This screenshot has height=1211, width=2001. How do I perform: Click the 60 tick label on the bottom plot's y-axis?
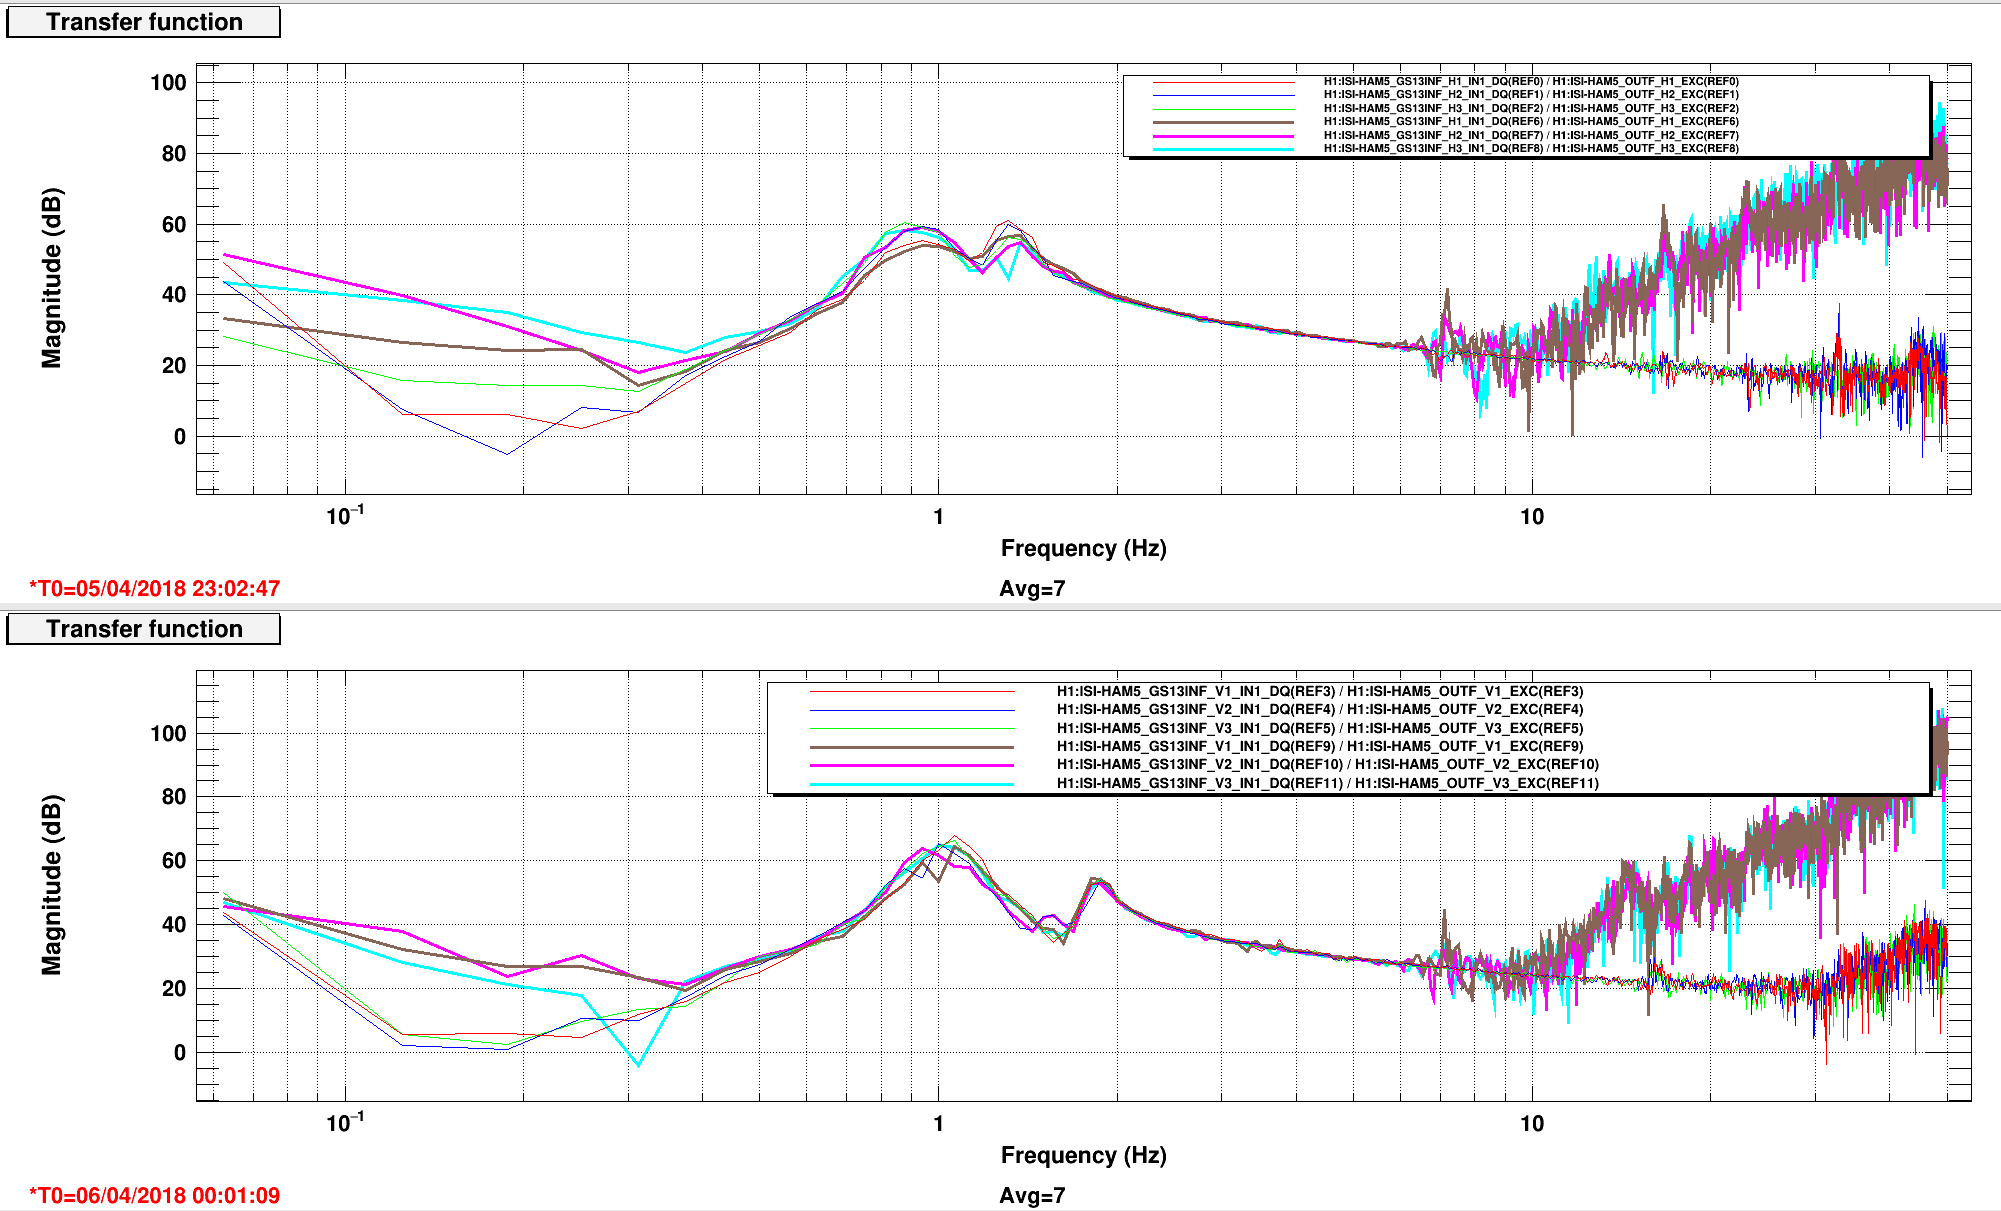pyautogui.click(x=174, y=861)
